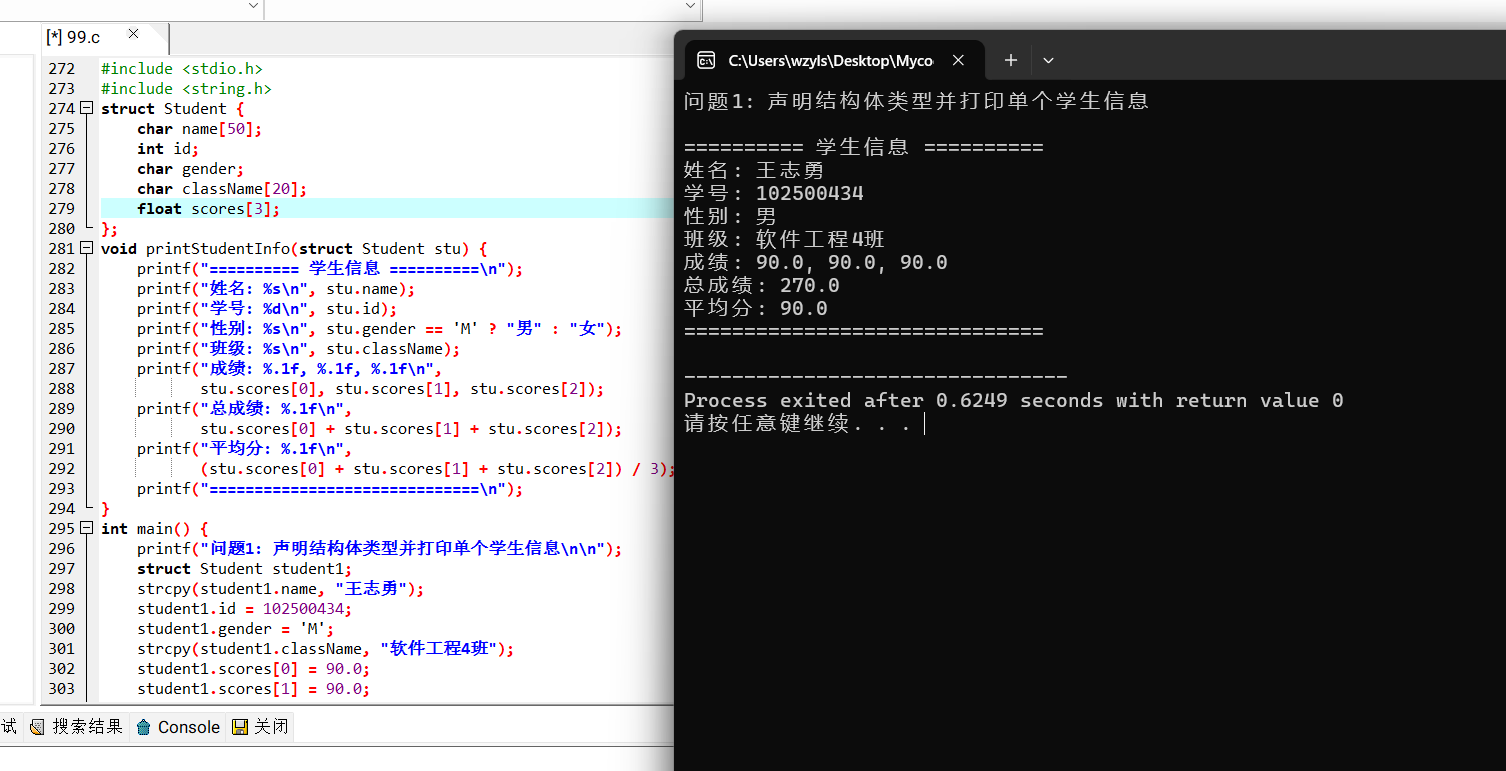Image resolution: width=1506 pixels, height=771 pixels.
Task: Click the printf 姓名 line at 283
Action: coord(276,288)
